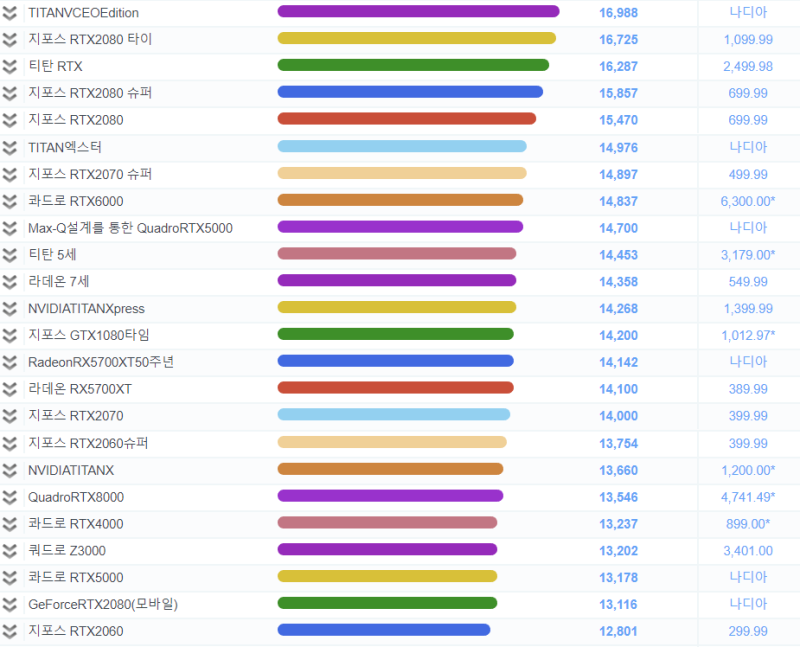
Task: Open the 1,399.99 price link
Action: 748,309
